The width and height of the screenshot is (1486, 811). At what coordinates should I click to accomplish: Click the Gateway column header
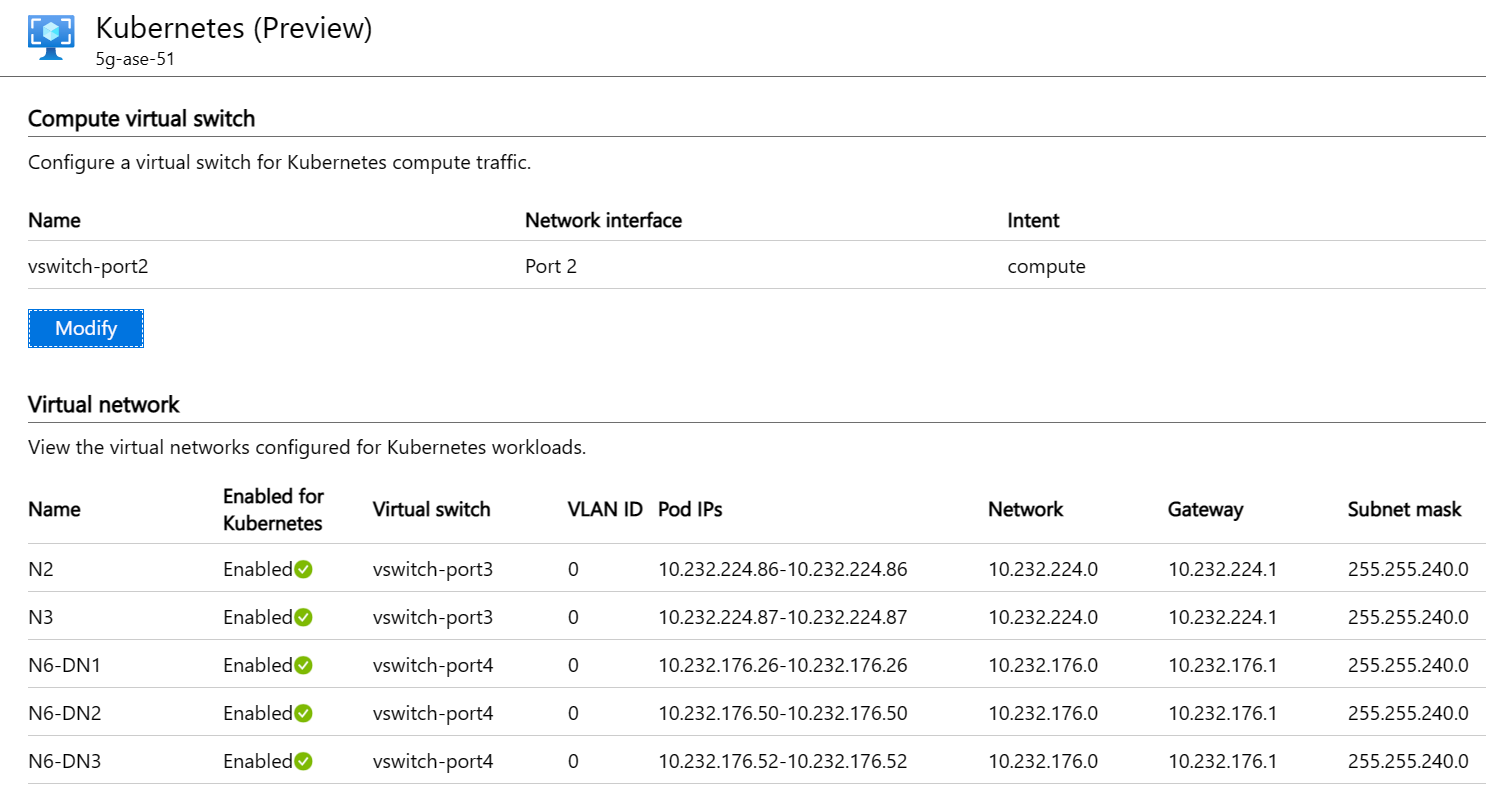point(1205,509)
